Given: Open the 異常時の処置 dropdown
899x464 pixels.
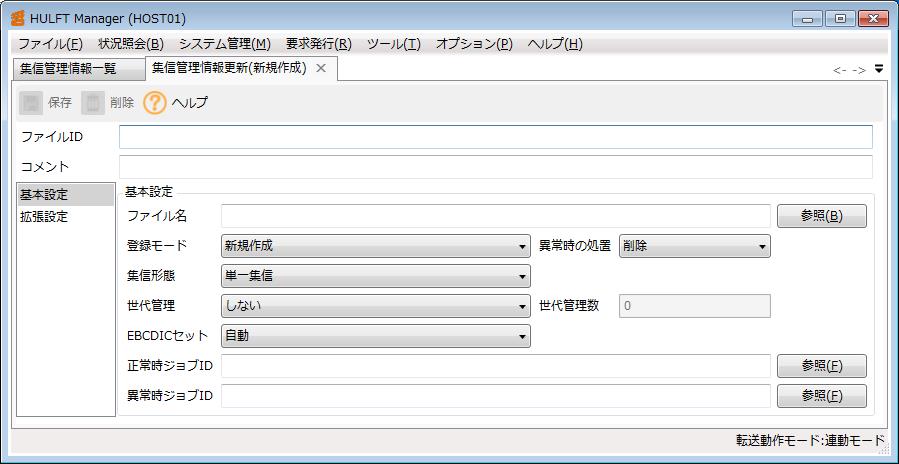Looking at the screenshot, I should coord(695,246).
